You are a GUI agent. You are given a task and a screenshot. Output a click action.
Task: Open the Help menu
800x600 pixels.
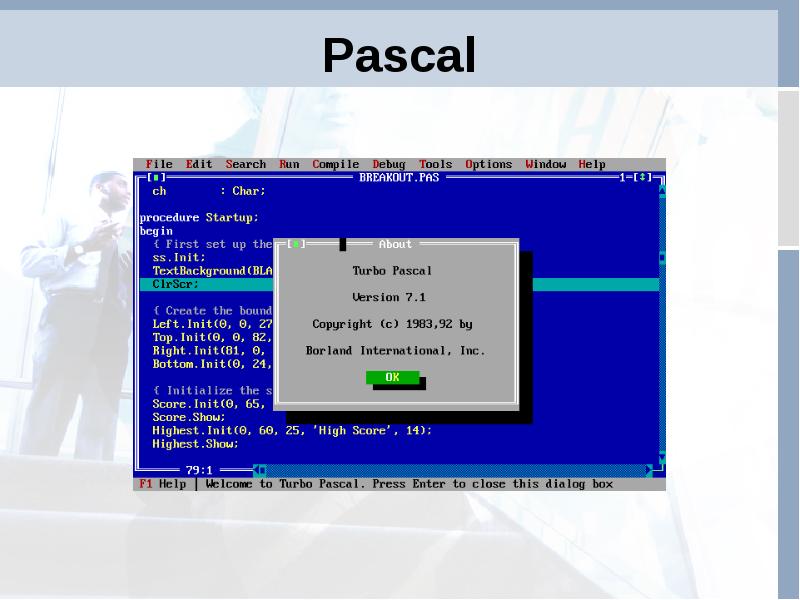pos(592,164)
